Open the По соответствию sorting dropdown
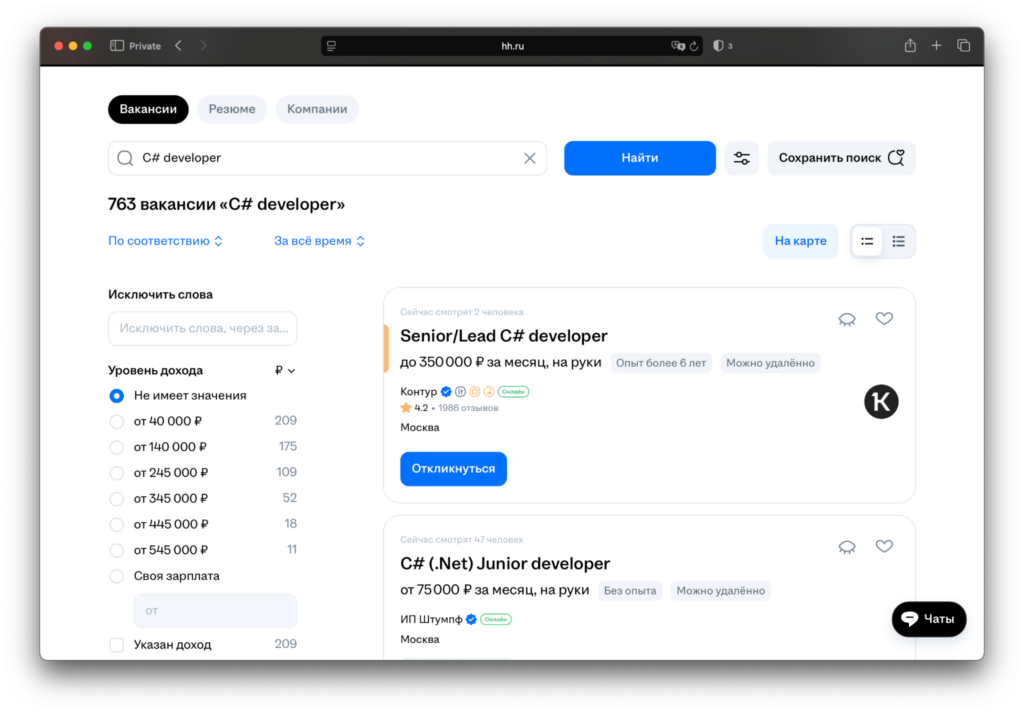This screenshot has width=1024, height=713. pyautogui.click(x=165, y=241)
